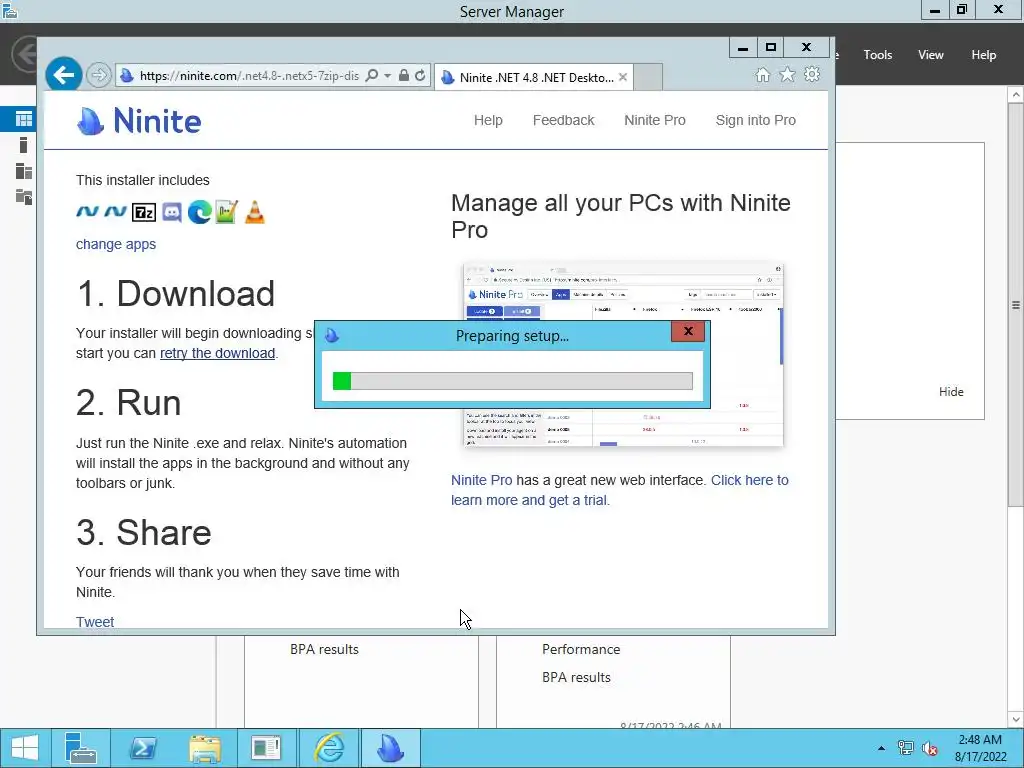Click Hide in Server Manager welcome panel
Screen dimensions: 1024x768
[951, 392]
